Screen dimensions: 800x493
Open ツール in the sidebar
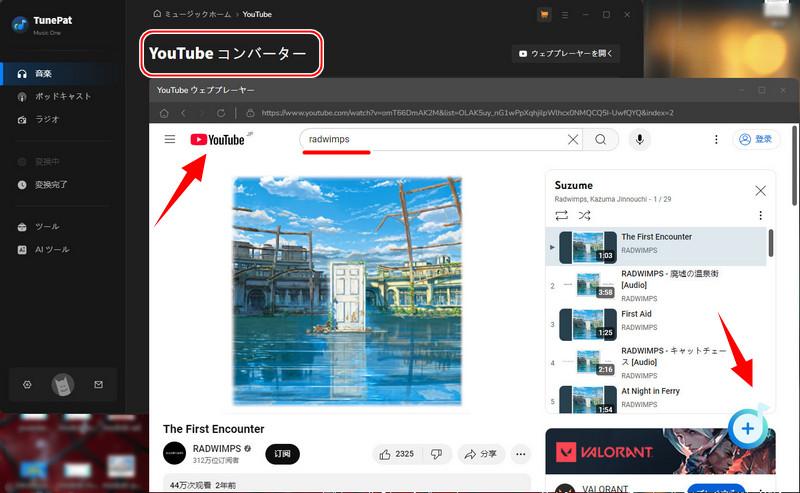[x=61, y=227]
